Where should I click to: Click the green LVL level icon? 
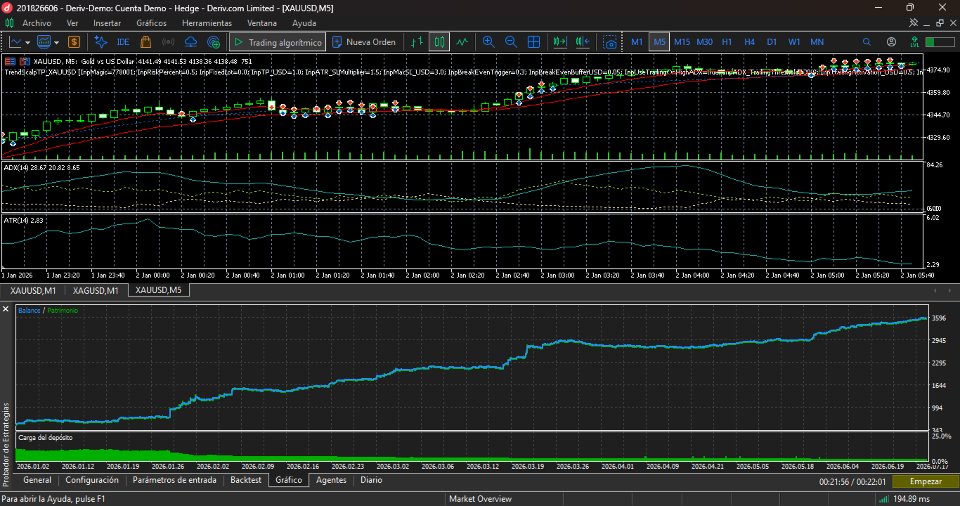click(x=914, y=42)
